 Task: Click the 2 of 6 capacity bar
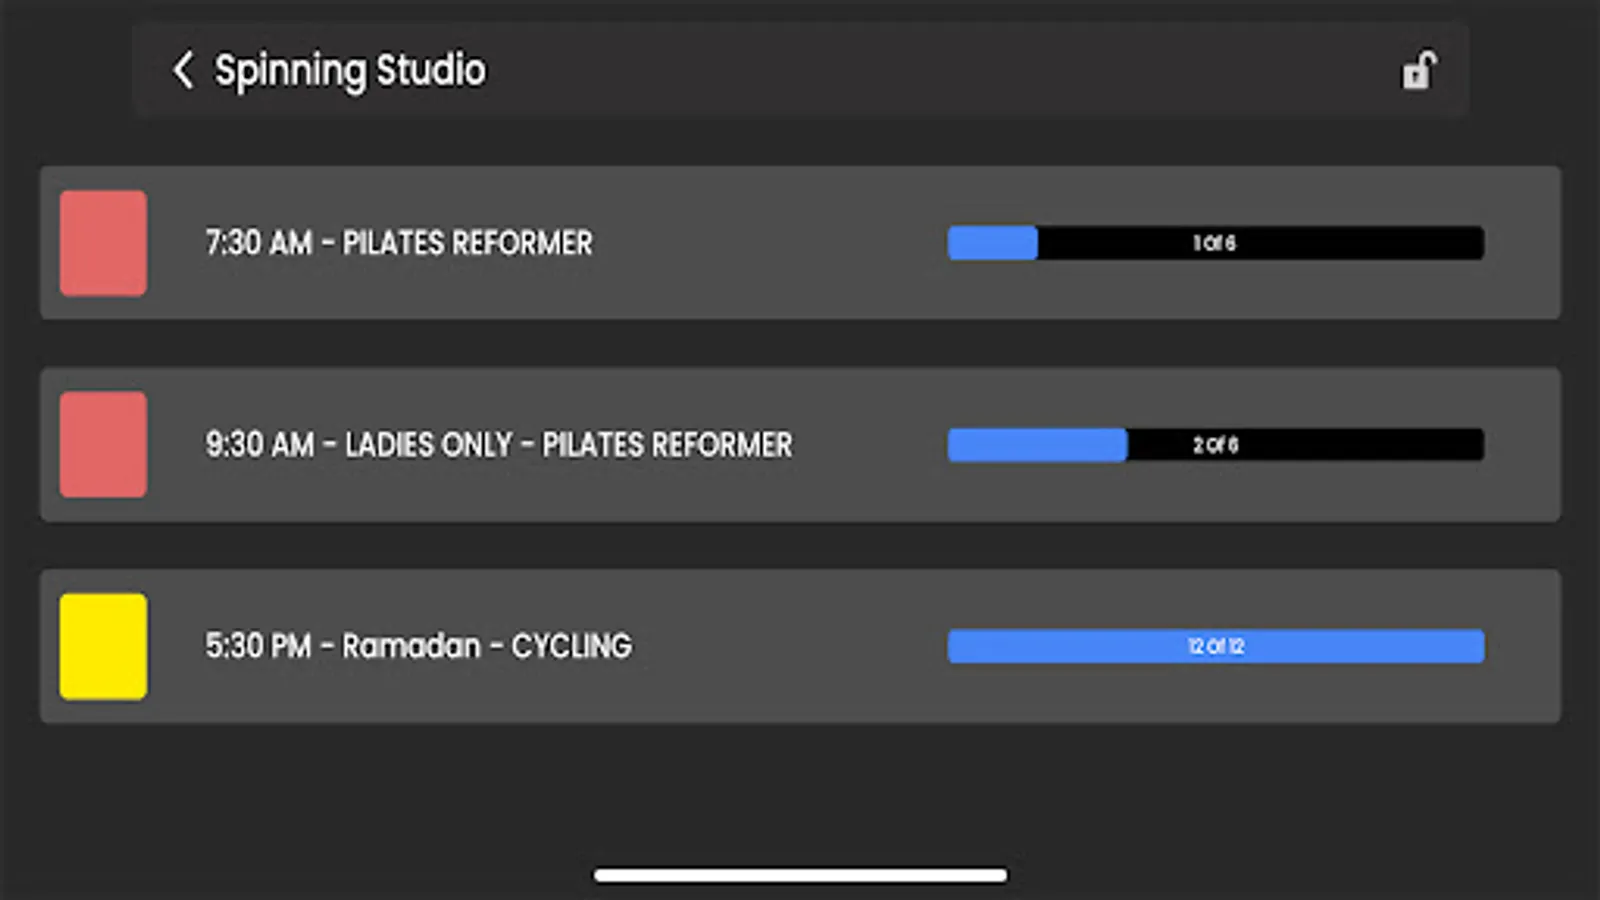(1215, 445)
